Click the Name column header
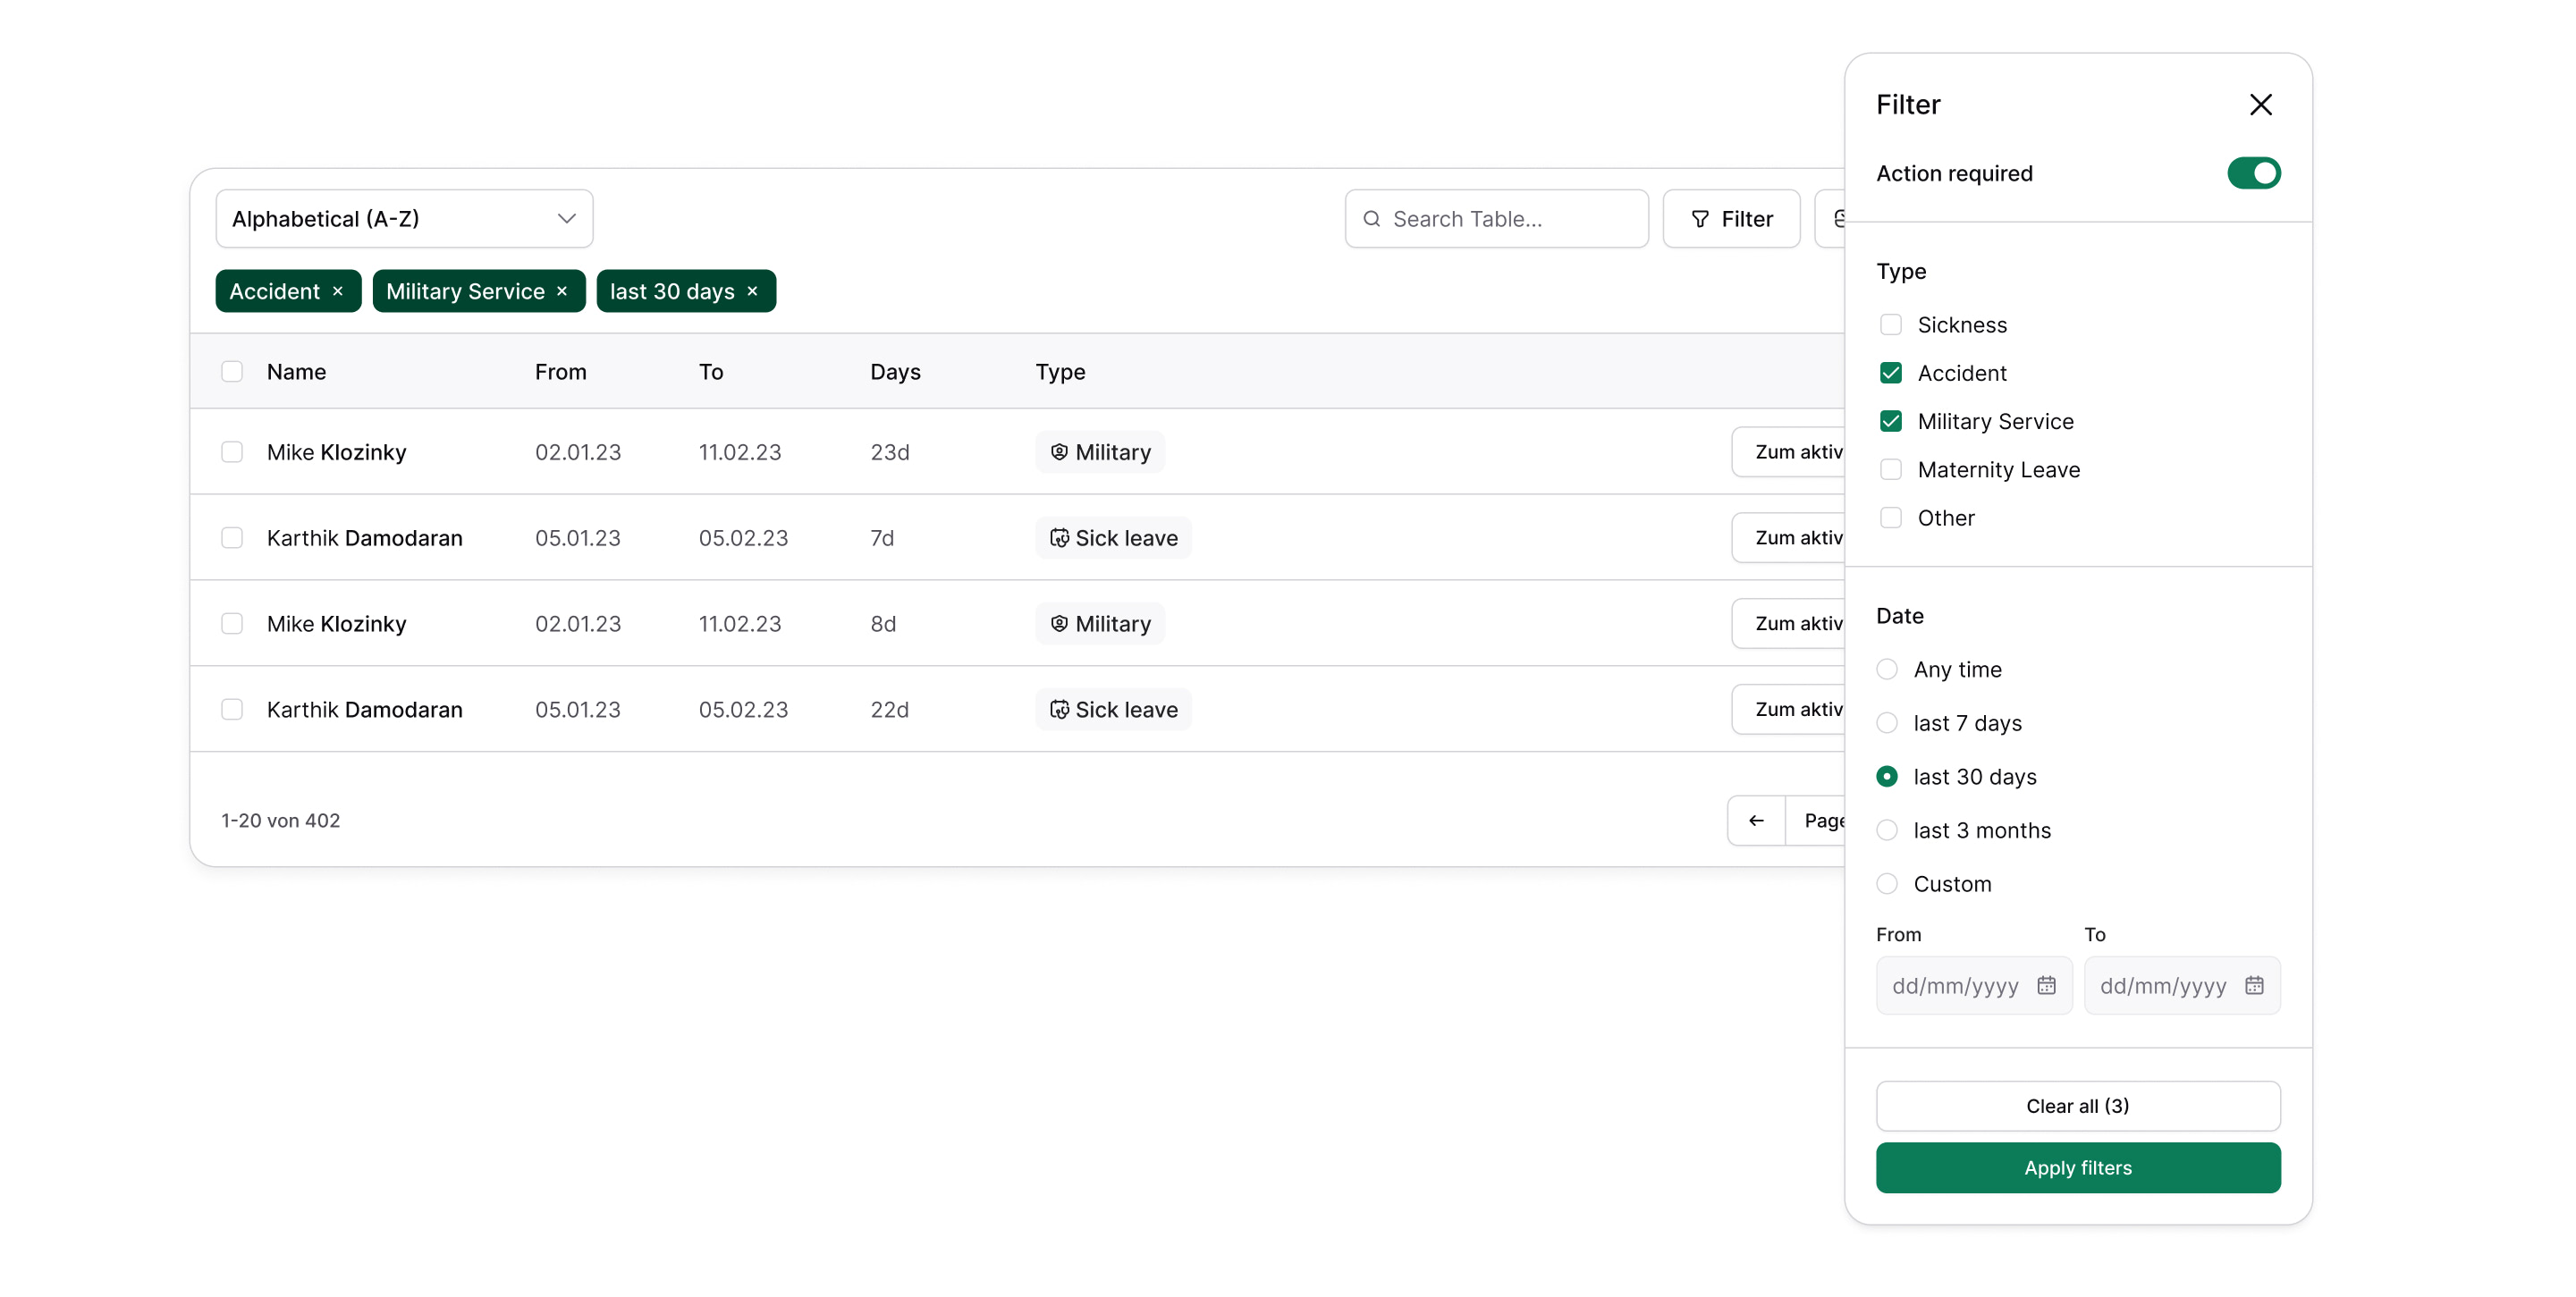 (x=296, y=372)
